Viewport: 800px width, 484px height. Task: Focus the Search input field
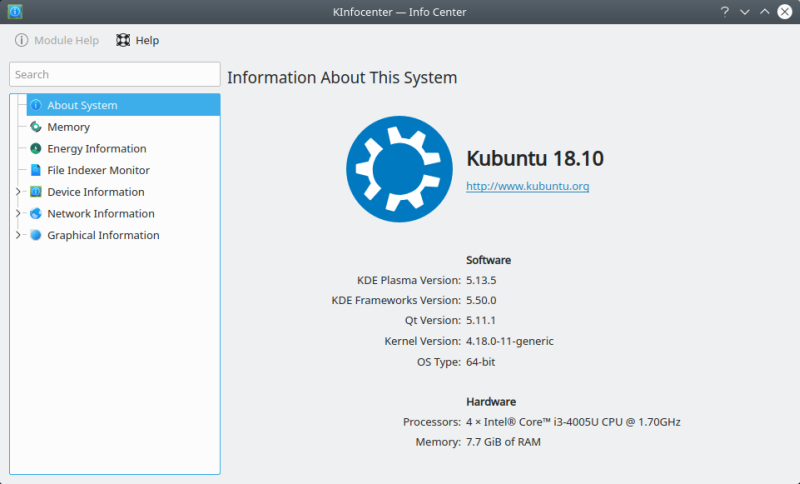pos(115,74)
